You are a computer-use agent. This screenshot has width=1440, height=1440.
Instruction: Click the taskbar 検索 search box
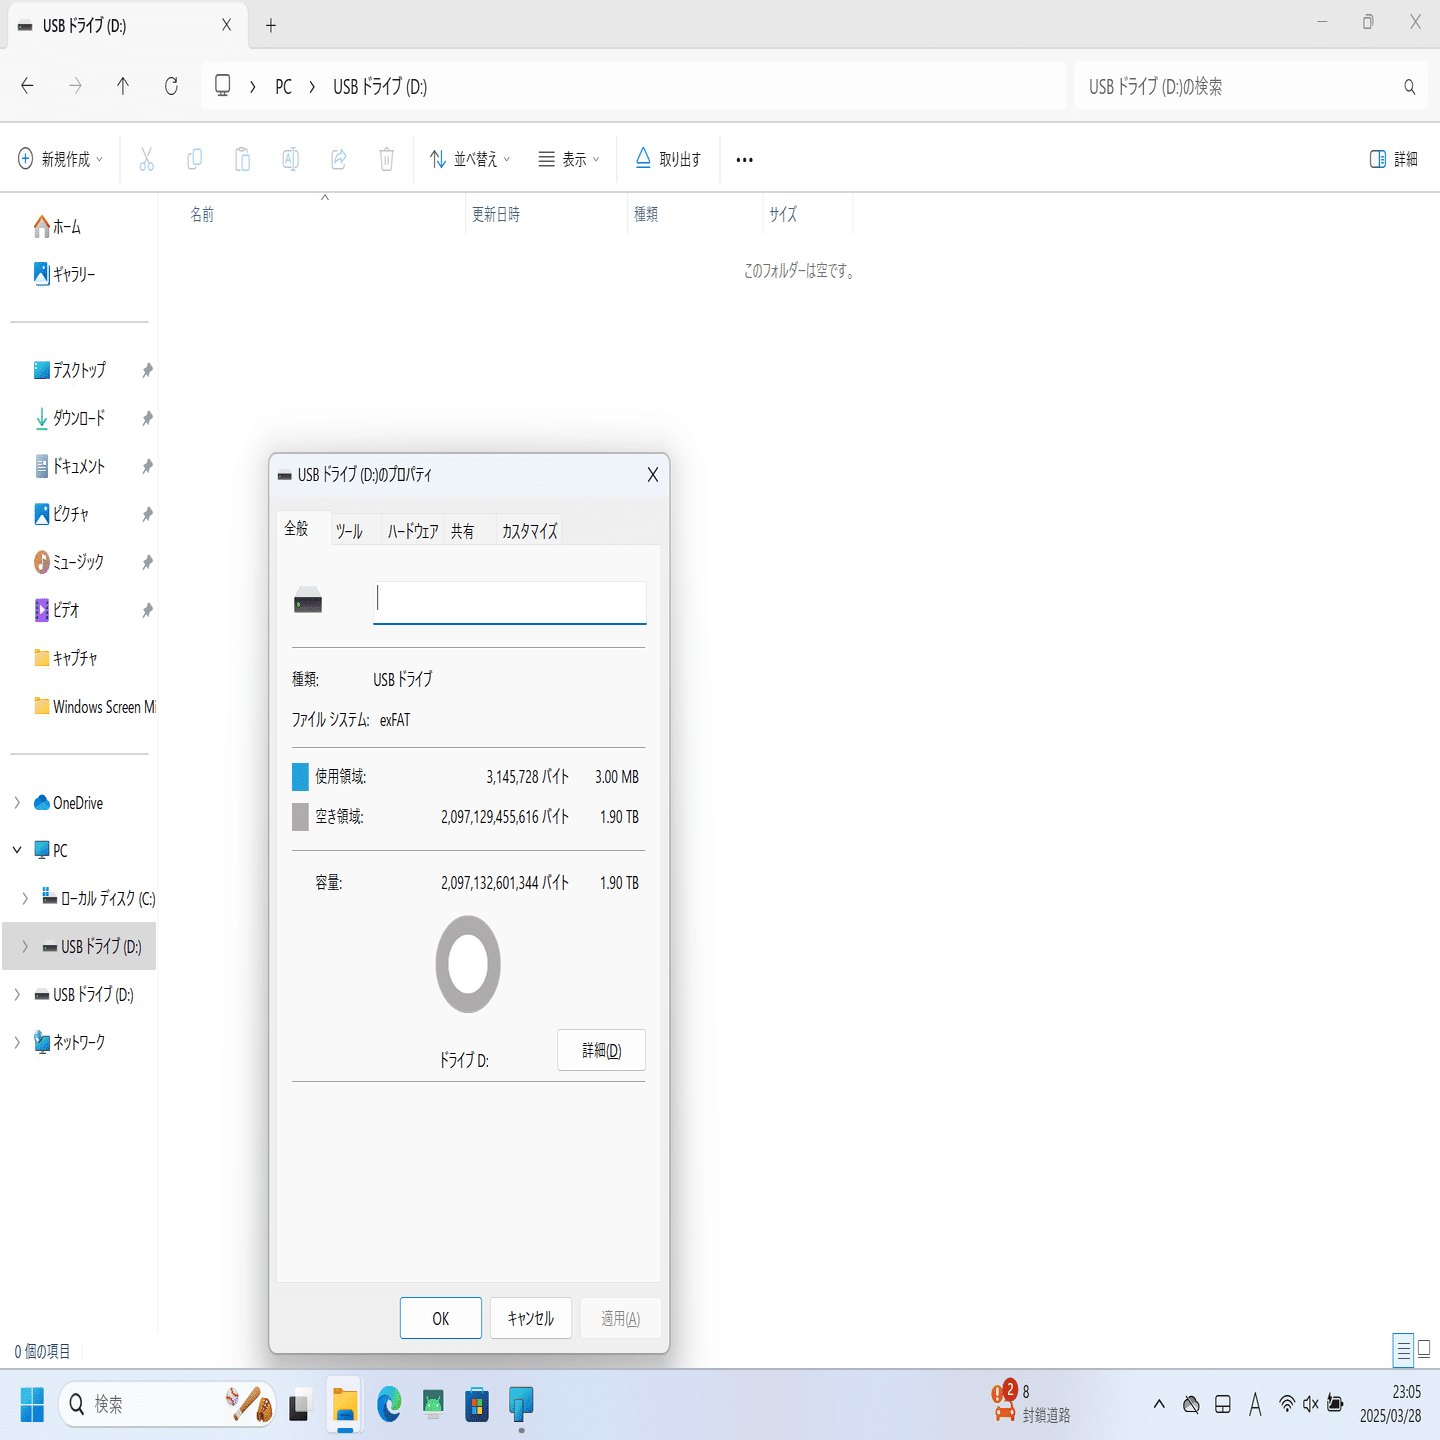pyautogui.click(x=166, y=1404)
